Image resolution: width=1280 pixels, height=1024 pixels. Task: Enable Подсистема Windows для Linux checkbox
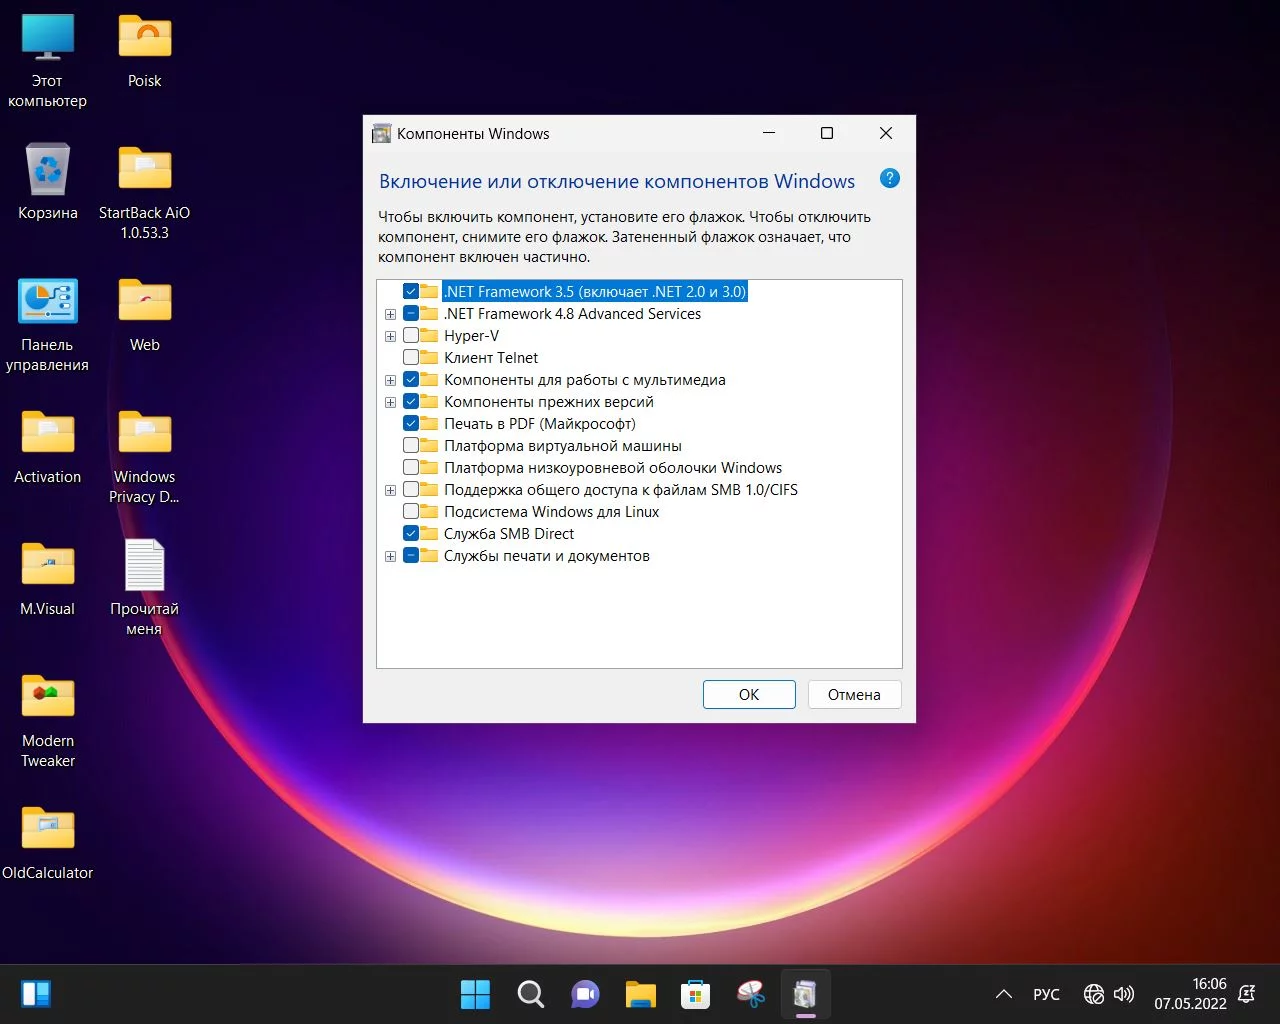click(411, 512)
